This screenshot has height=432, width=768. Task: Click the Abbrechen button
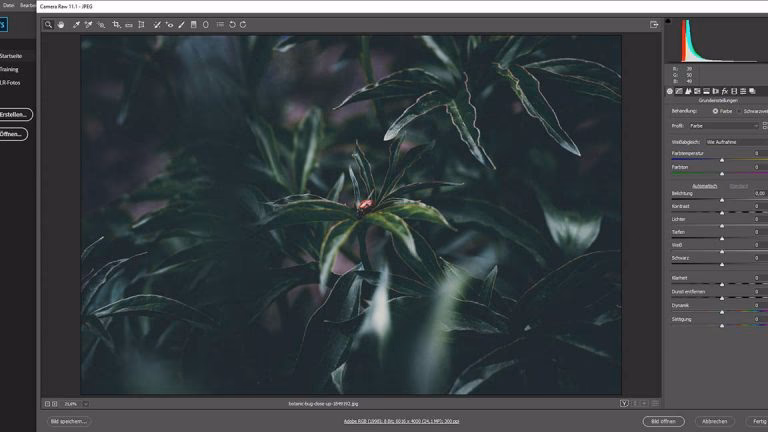715,421
